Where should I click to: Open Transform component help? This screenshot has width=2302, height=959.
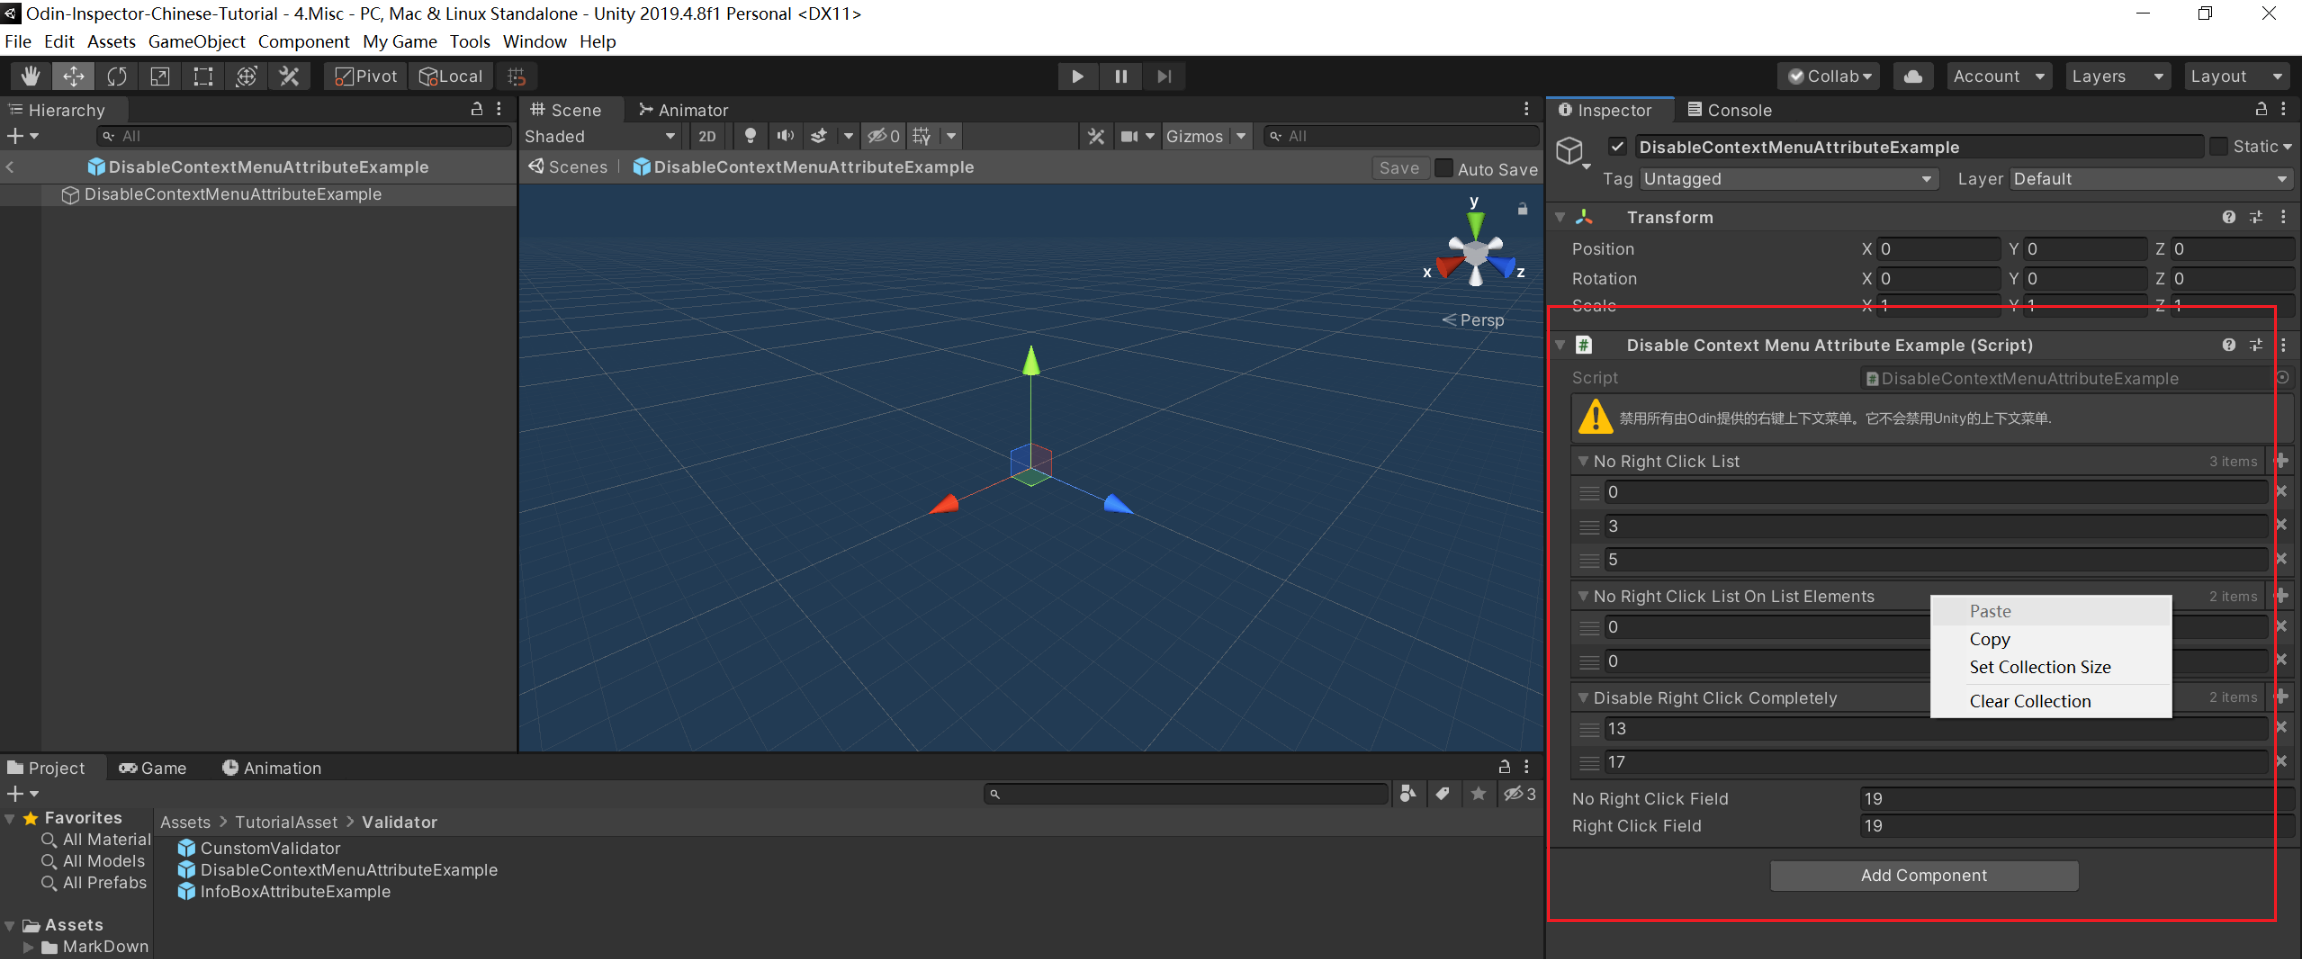[x=2229, y=217]
